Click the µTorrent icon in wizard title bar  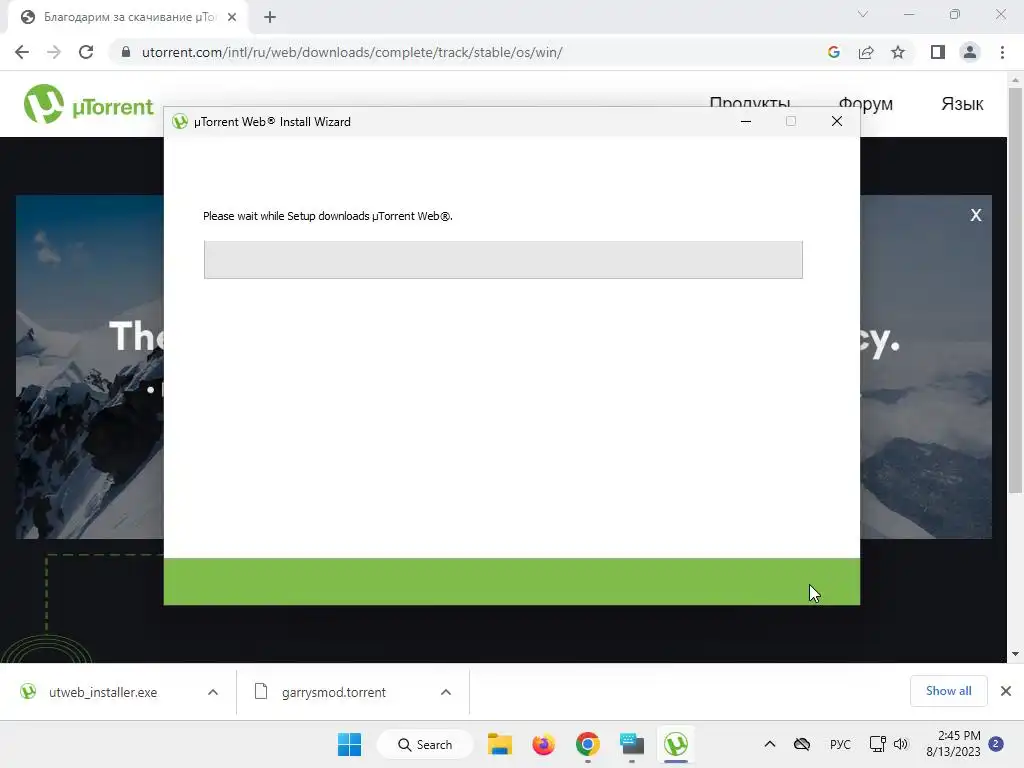coord(180,121)
